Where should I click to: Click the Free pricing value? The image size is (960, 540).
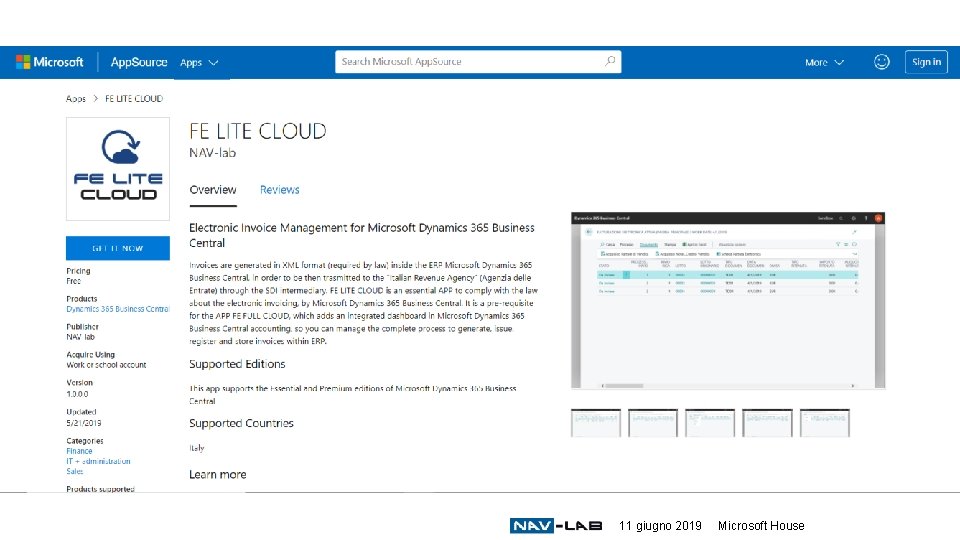click(73, 281)
